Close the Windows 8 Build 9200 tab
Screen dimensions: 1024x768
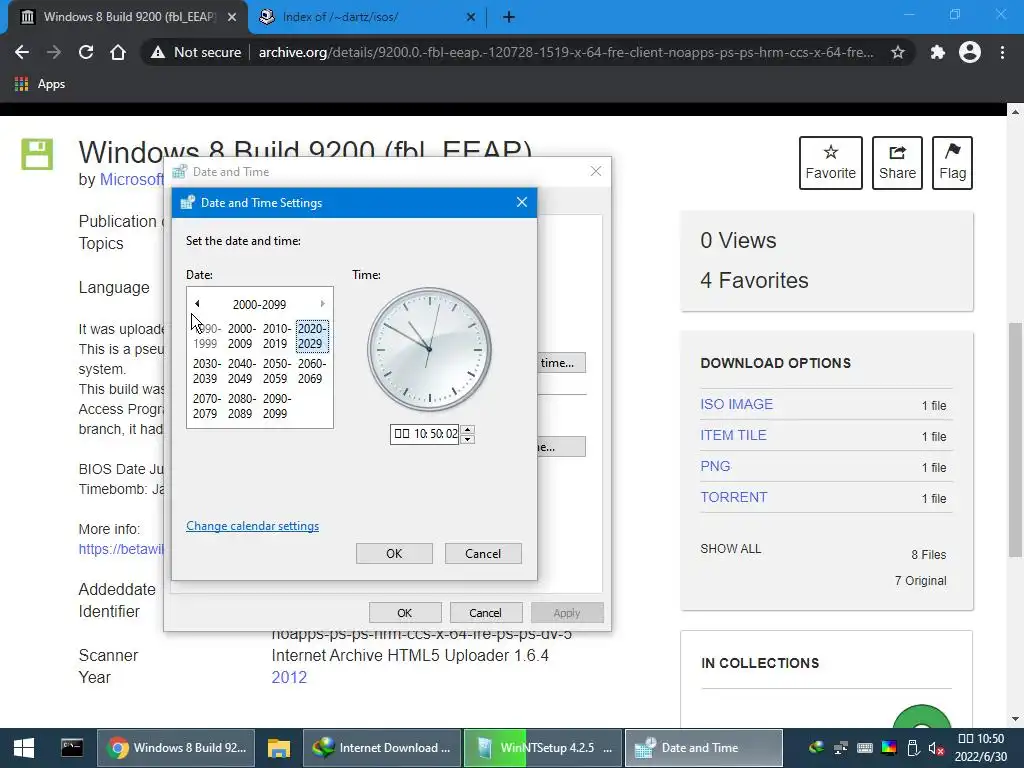(x=232, y=17)
